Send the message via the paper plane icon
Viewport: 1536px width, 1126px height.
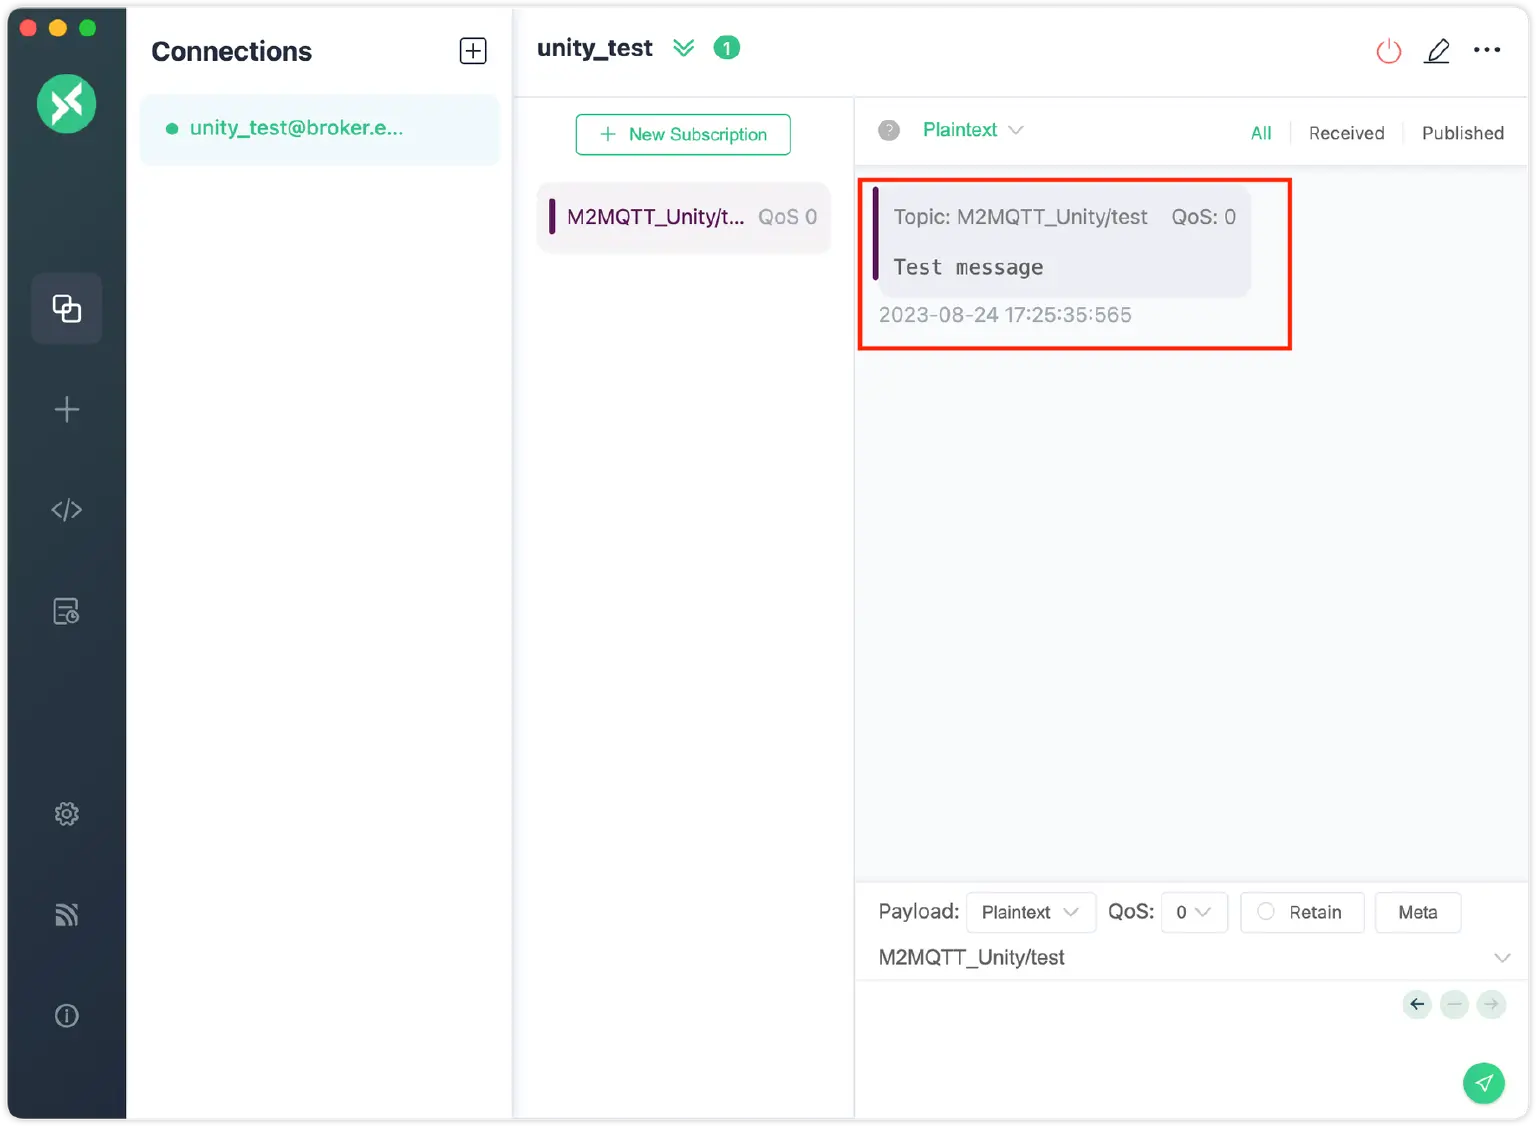tap(1484, 1083)
